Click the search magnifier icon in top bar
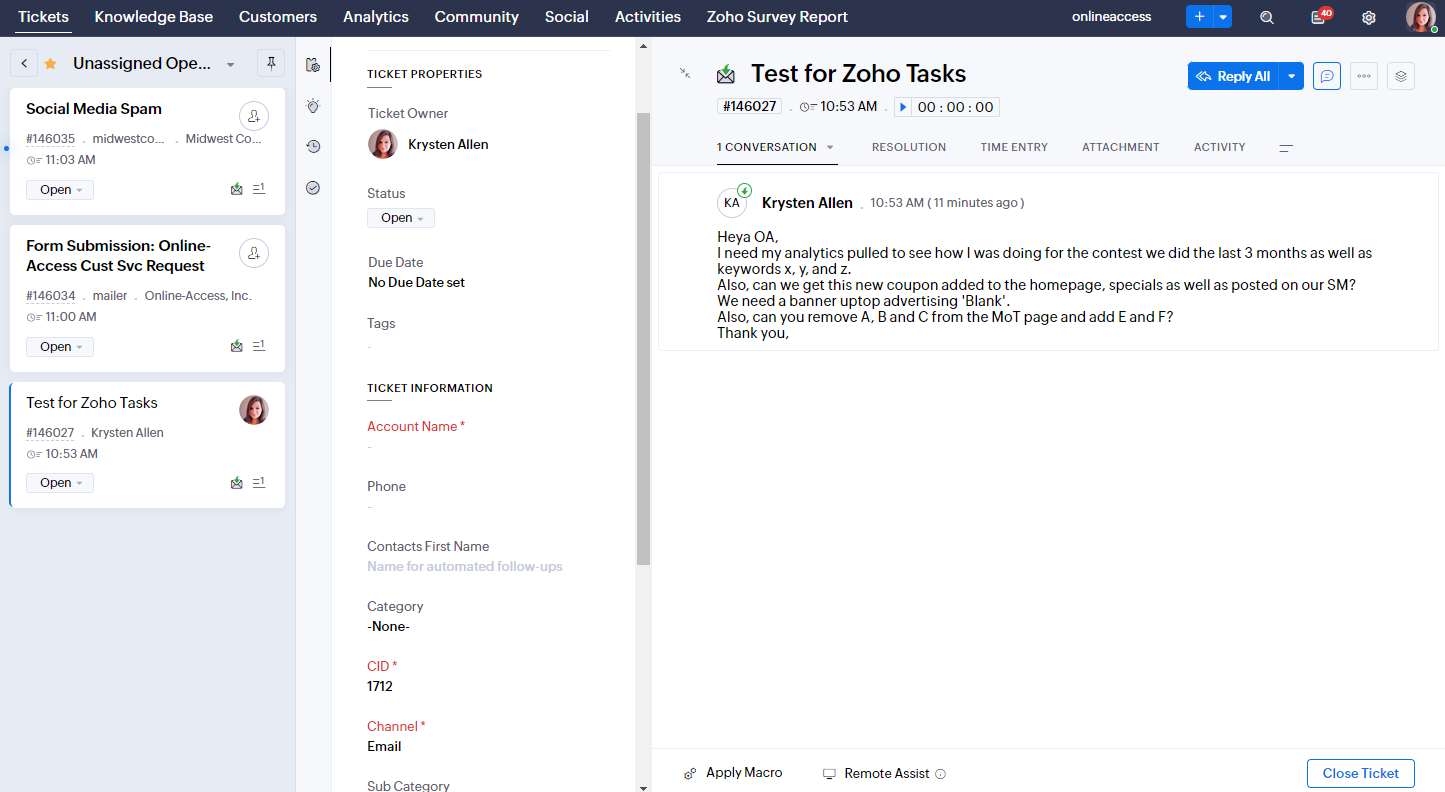1445x792 pixels. coord(1267,18)
